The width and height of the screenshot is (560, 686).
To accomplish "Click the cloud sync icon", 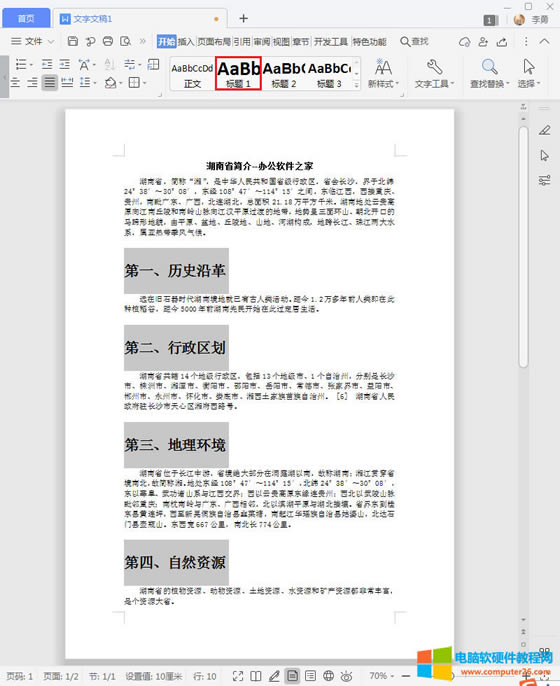I will tap(464, 42).
